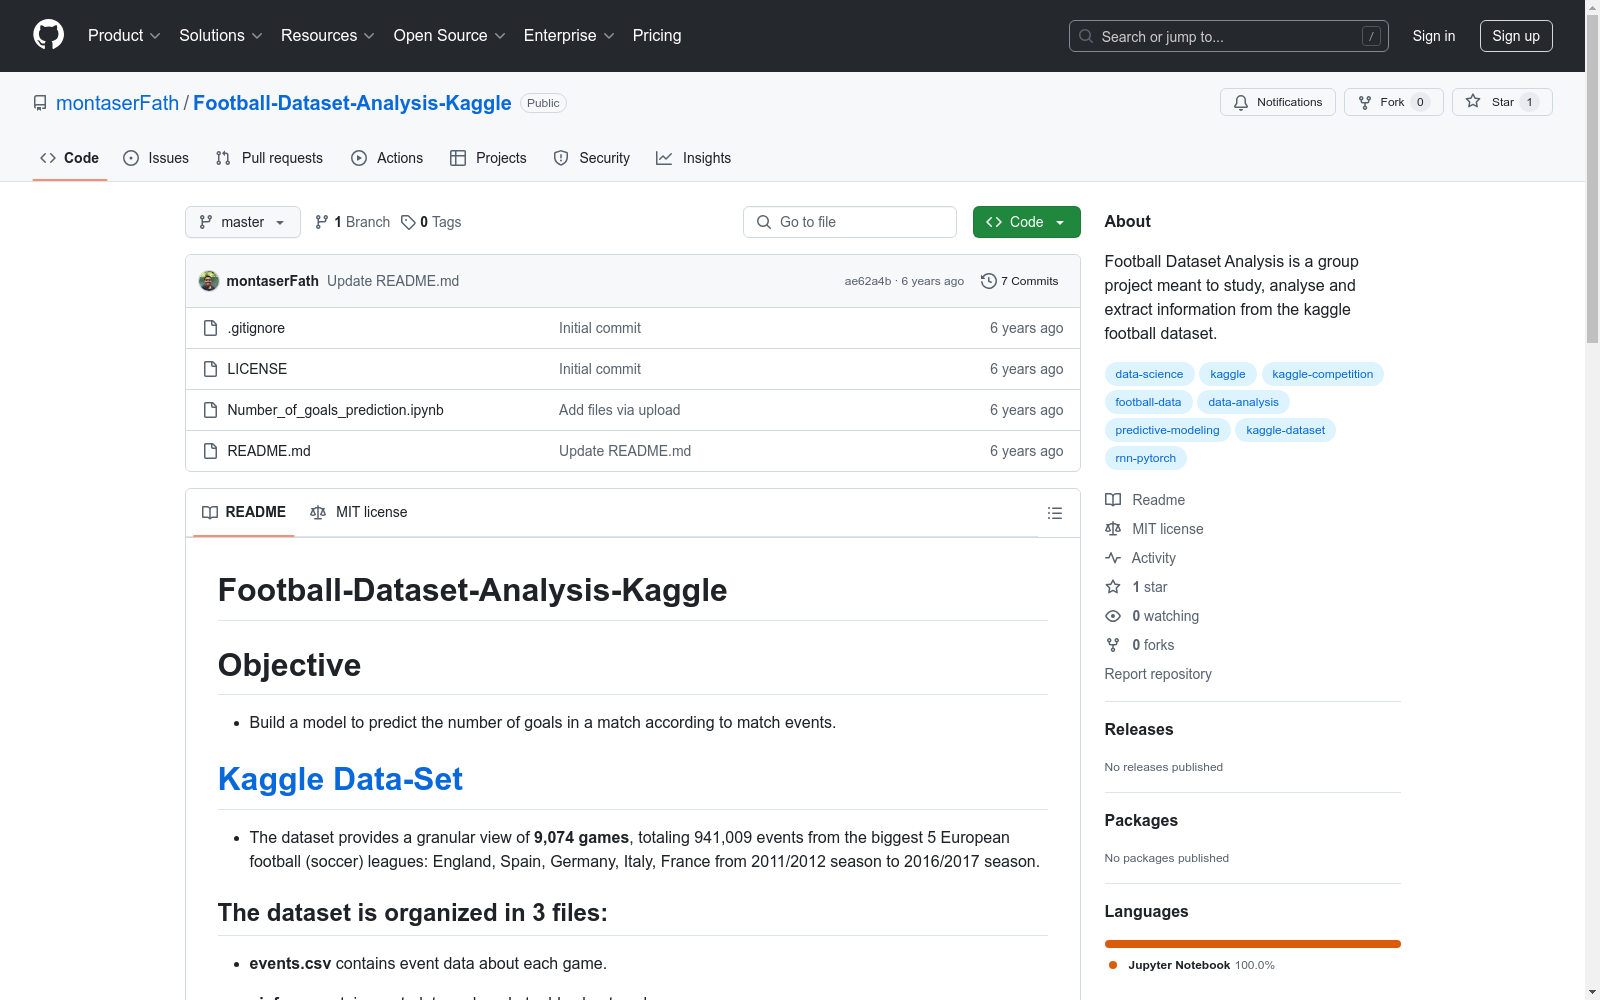Click the Sign up button
The height and width of the screenshot is (1000, 1600).
[1516, 36]
